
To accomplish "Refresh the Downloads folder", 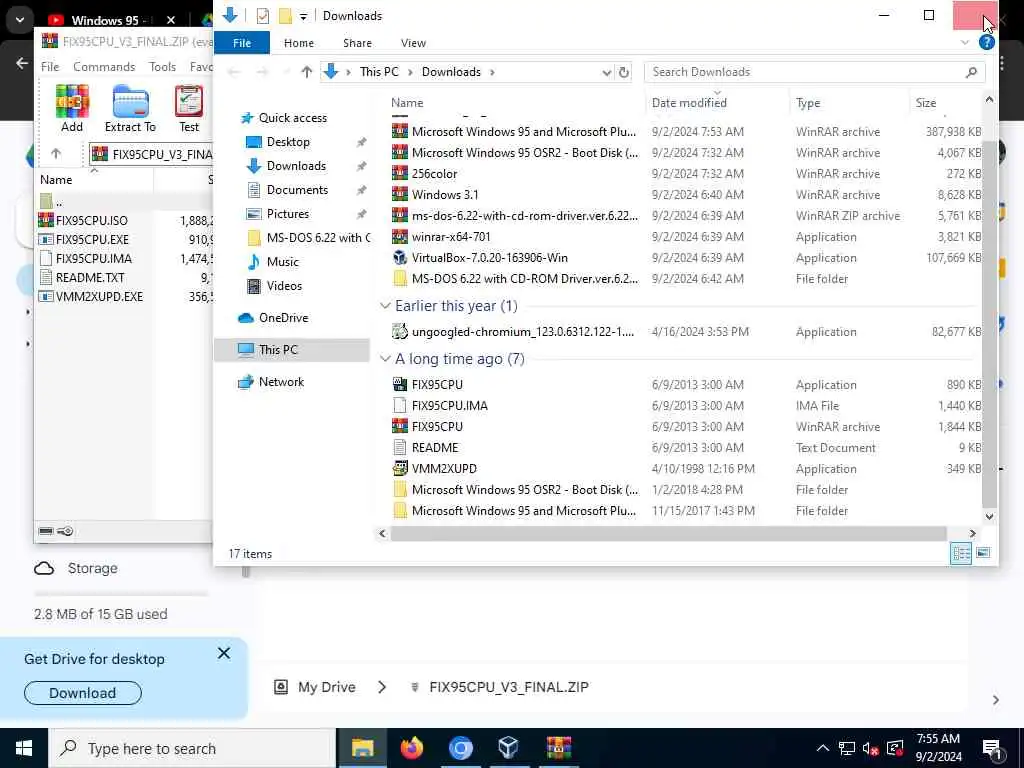I will 624,72.
